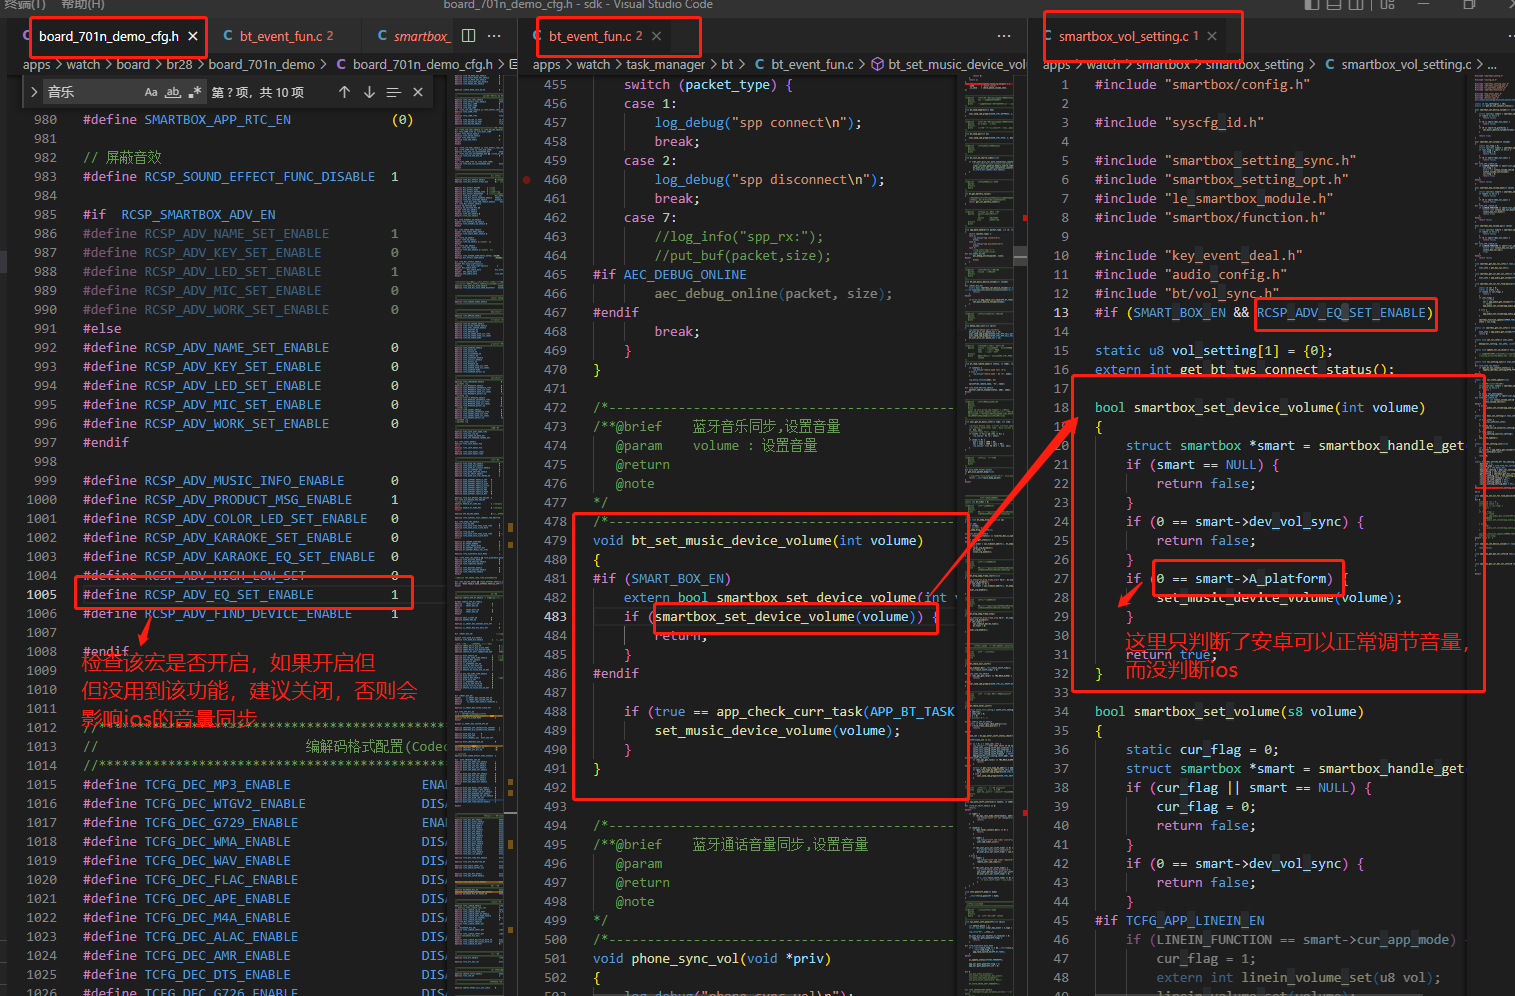The height and width of the screenshot is (996, 1515).
Task: Remove the breakpoint on line 460
Action: pyautogui.click(x=526, y=180)
